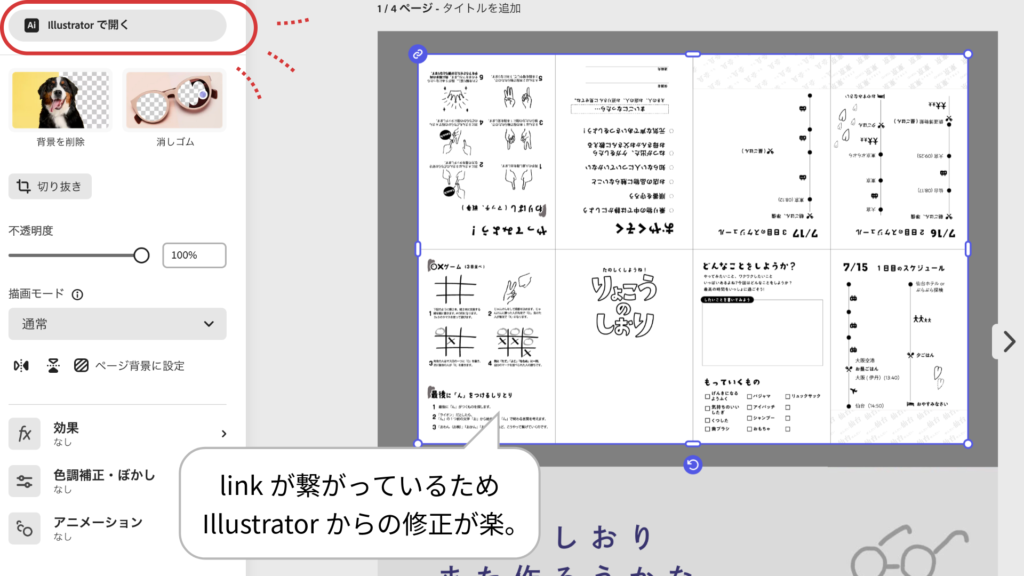Click the rotate handle below the image

click(692, 464)
